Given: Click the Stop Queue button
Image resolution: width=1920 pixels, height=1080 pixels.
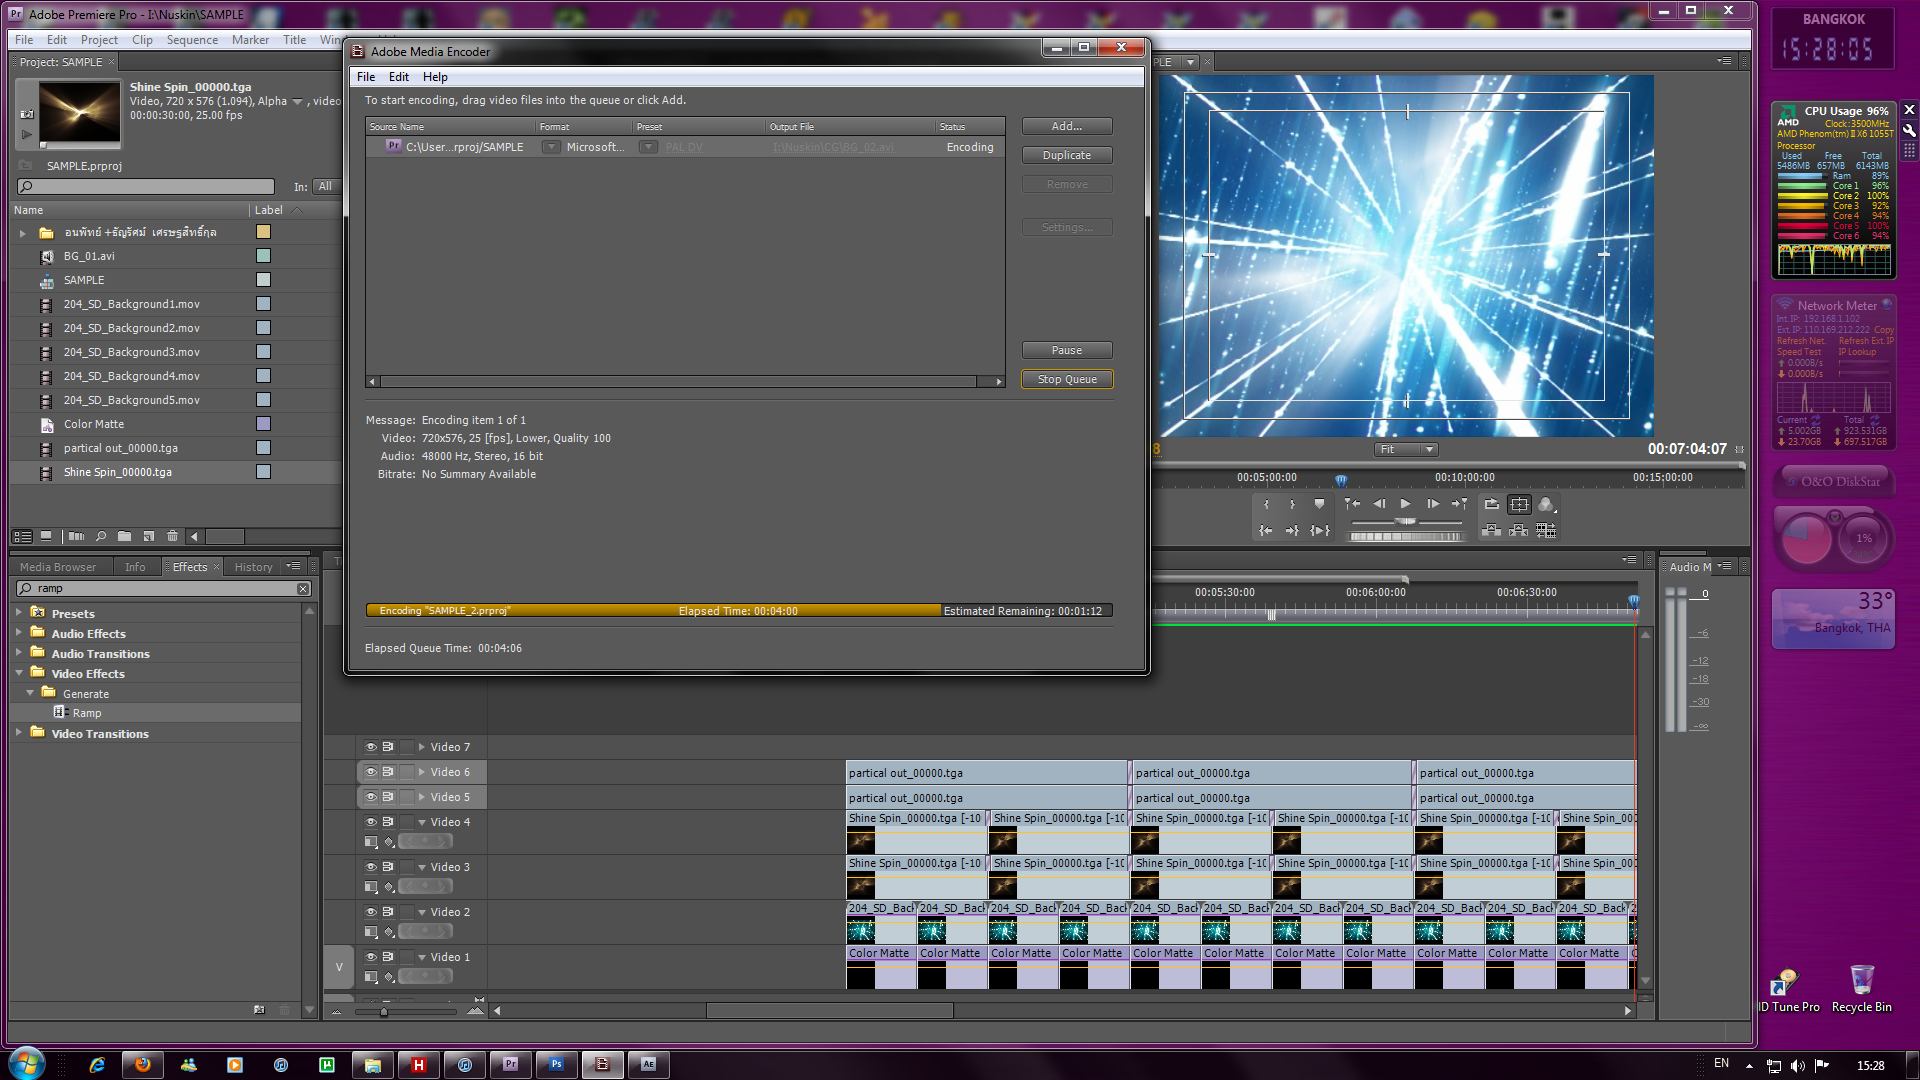Looking at the screenshot, I should 1067,379.
